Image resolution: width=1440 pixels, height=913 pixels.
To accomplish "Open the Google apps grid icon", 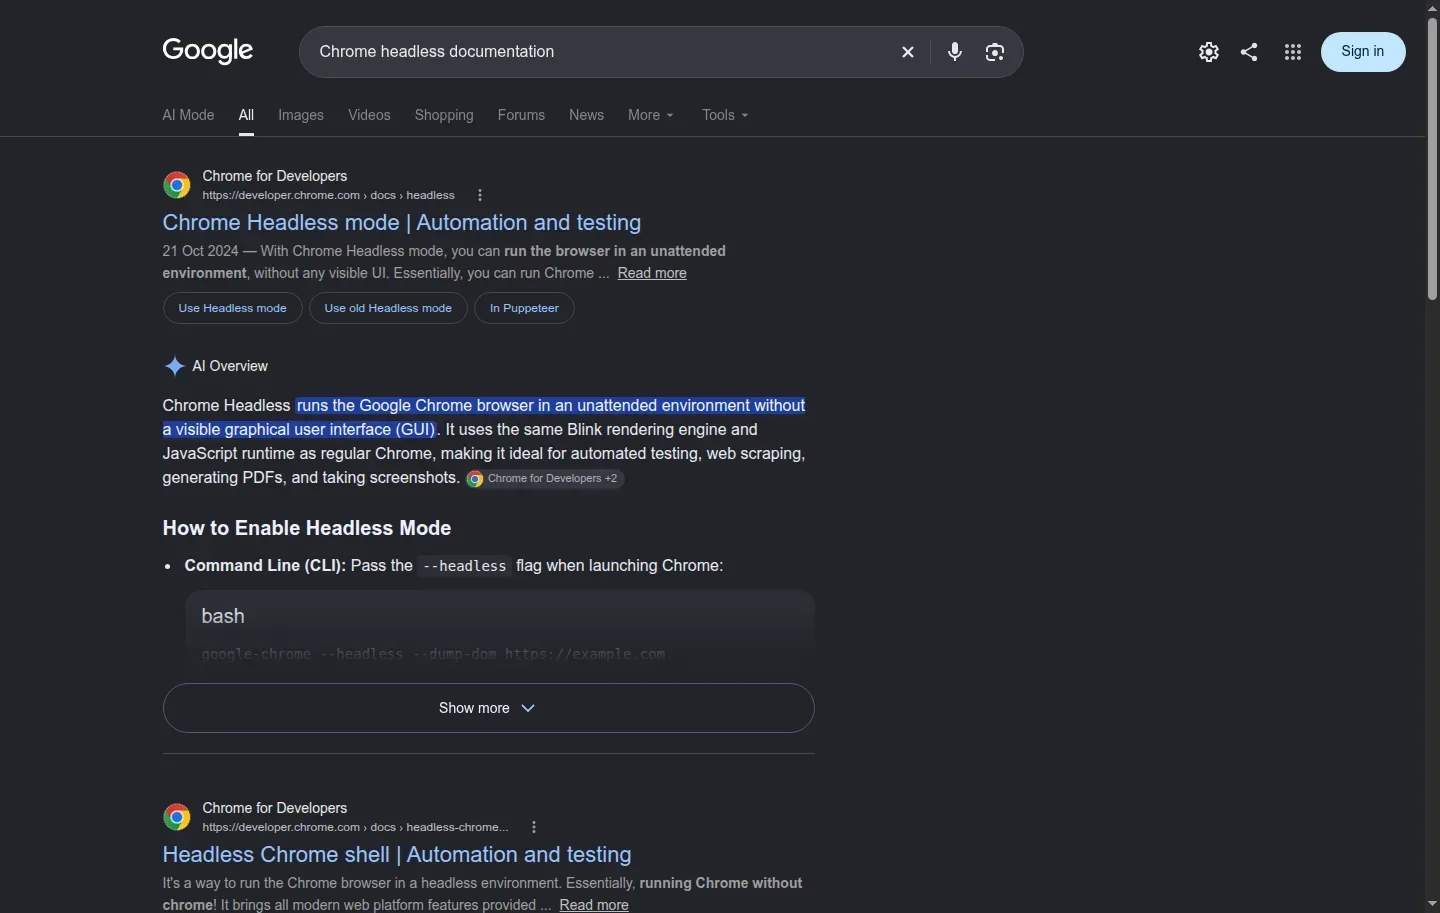I will tap(1293, 52).
